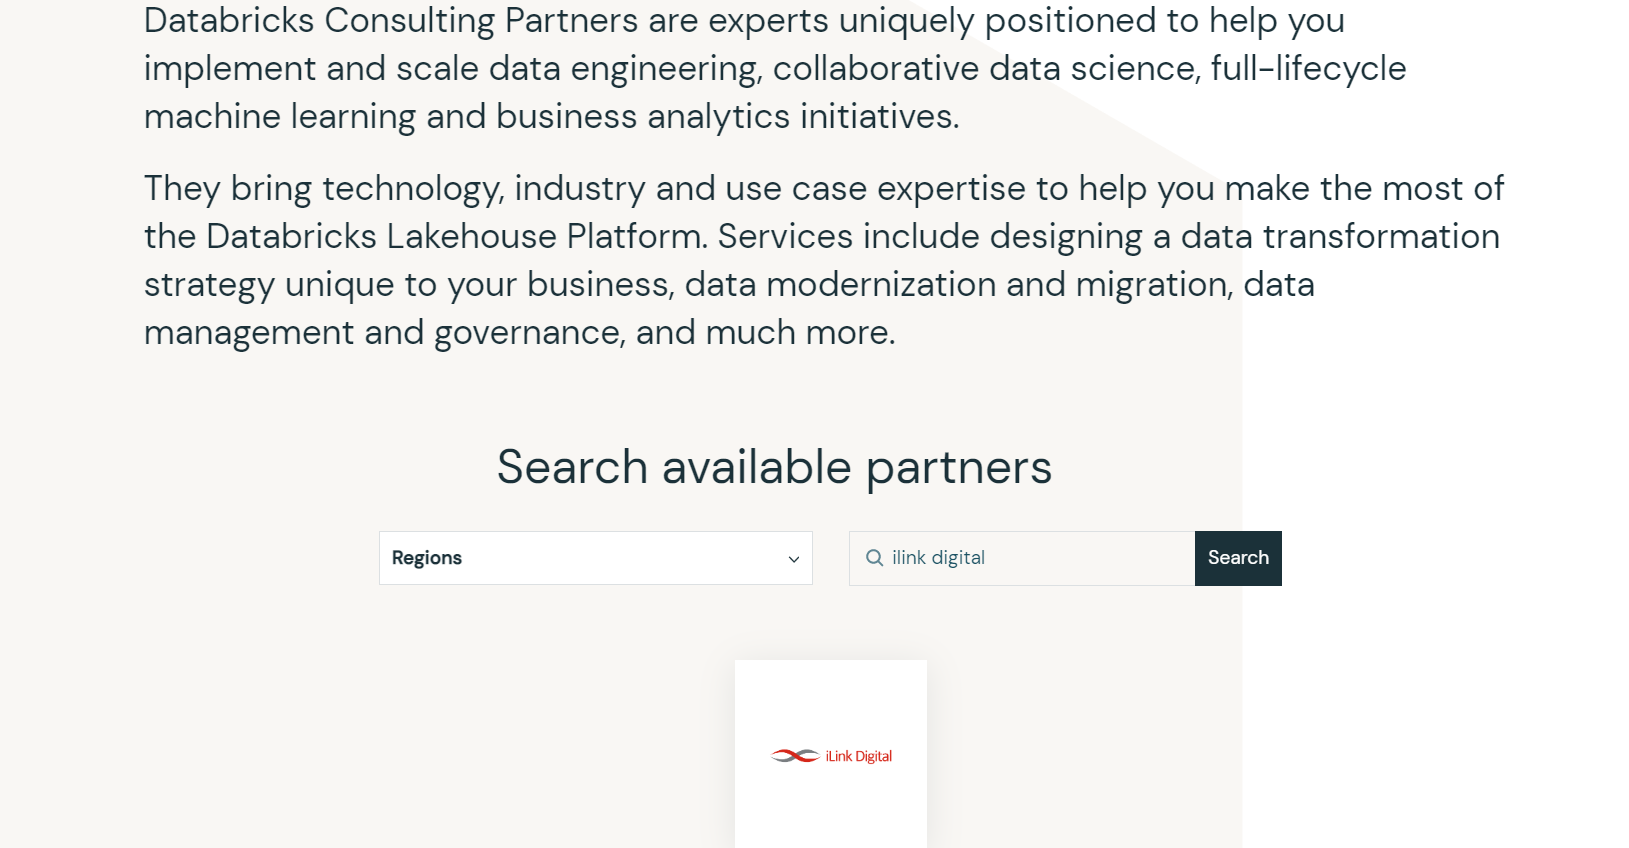The image size is (1629, 848).
Task: Click the 'Search available partners' heading
Action: tap(774, 466)
